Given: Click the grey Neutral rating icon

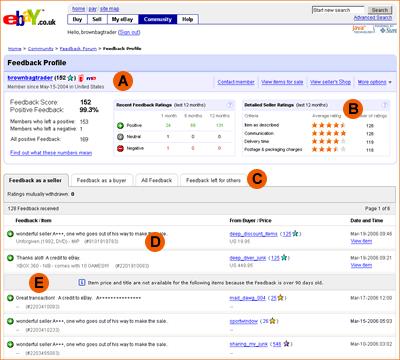Looking at the screenshot, I should 120,137.
